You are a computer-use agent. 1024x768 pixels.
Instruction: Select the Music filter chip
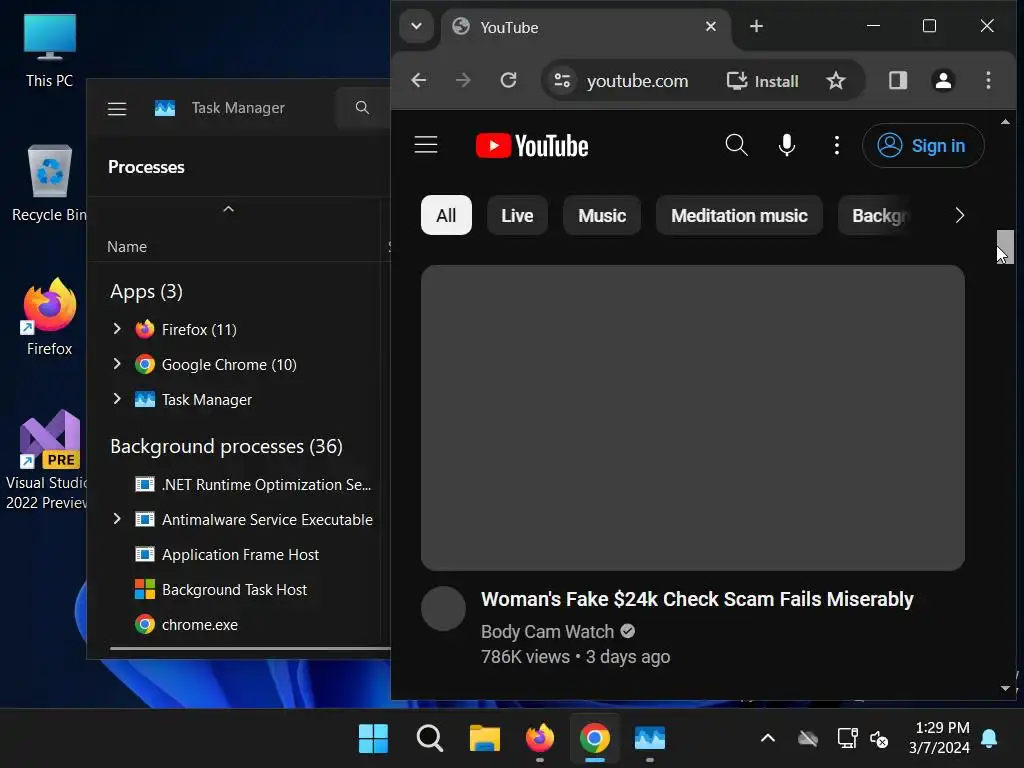[x=602, y=216]
